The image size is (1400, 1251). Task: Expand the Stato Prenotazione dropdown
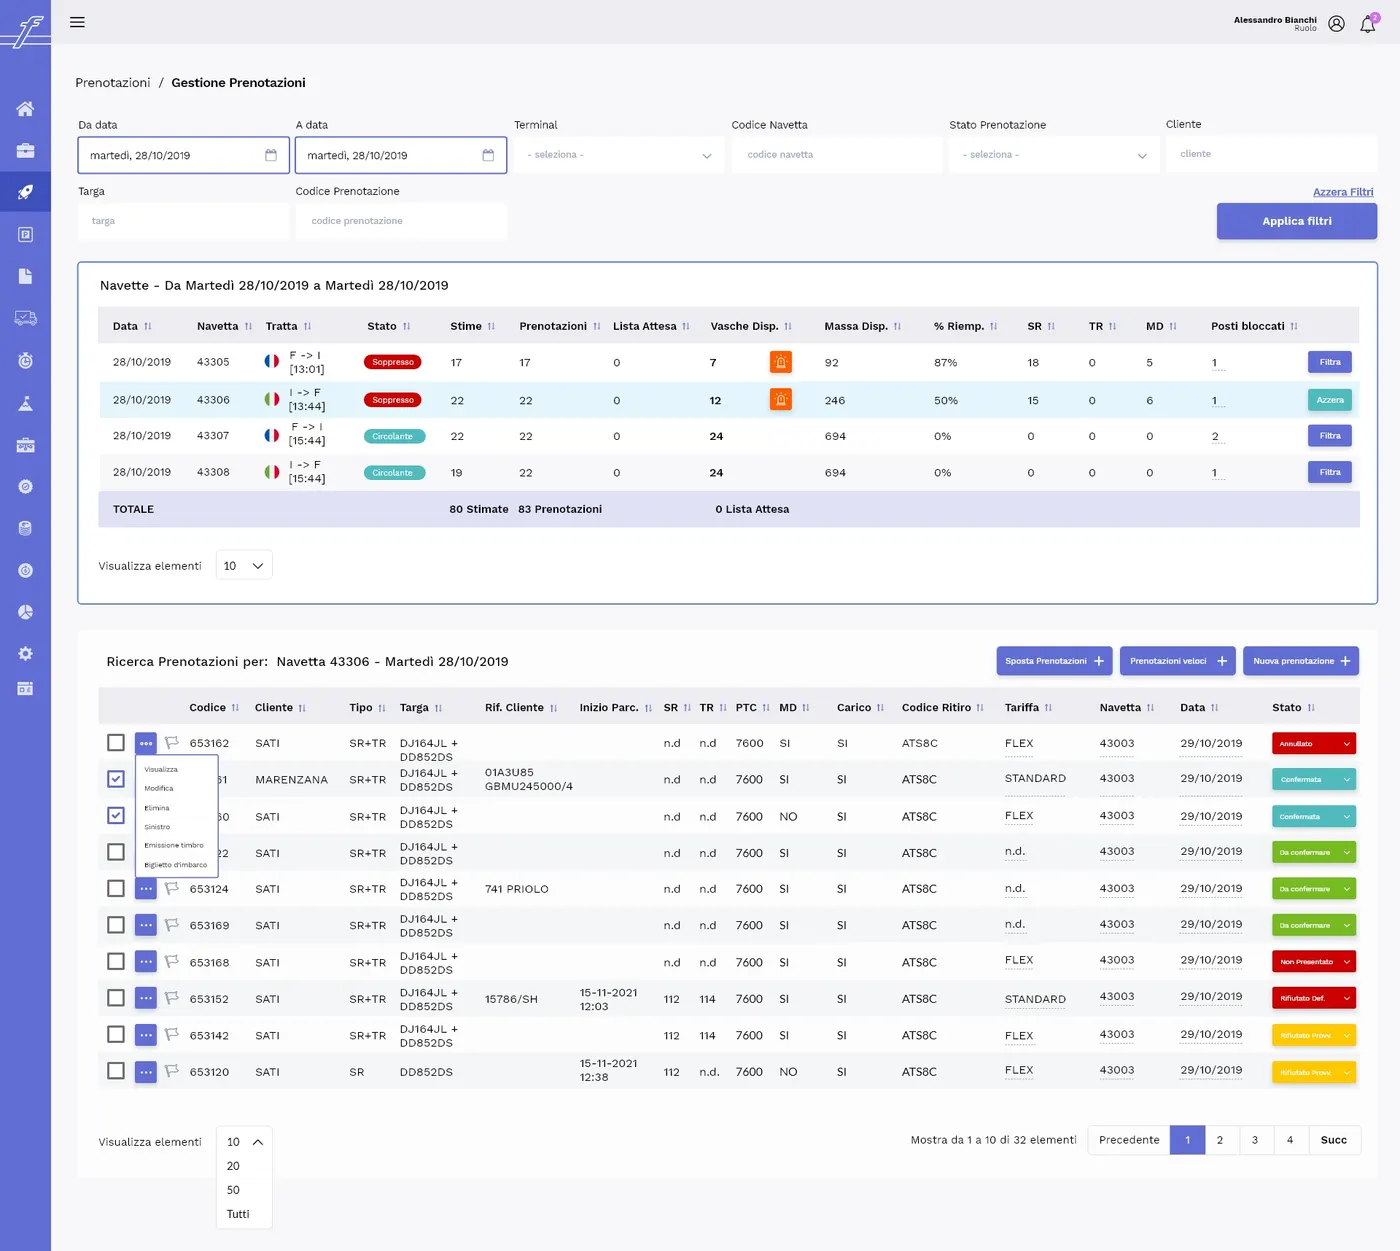1054,155
